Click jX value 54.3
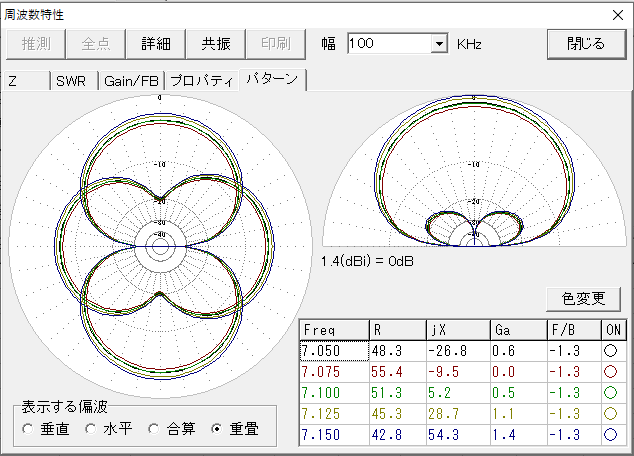 pos(458,435)
